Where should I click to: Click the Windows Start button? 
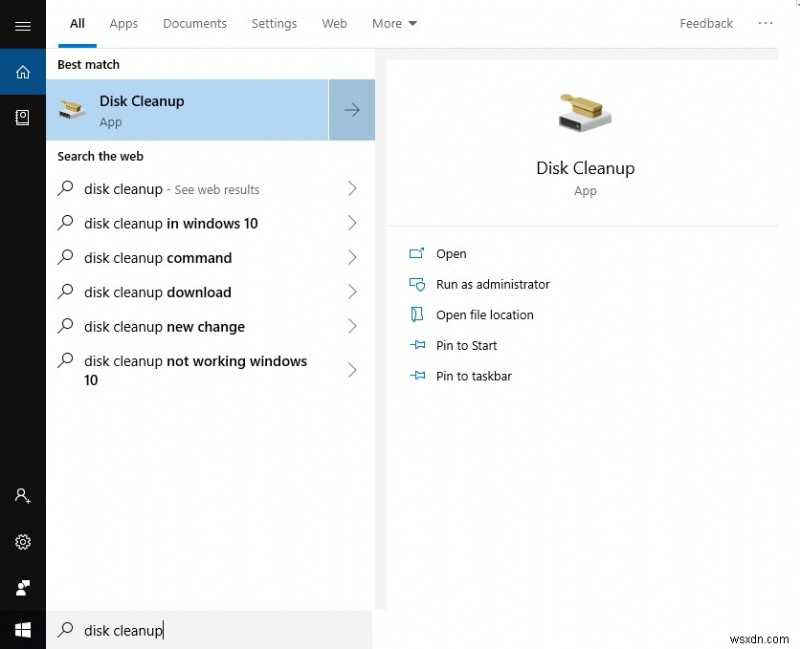23,629
